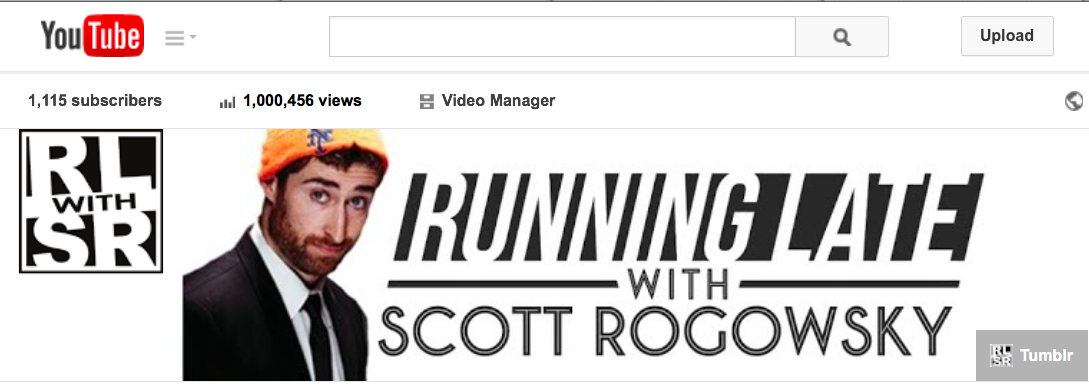The height and width of the screenshot is (384, 1089).
Task: Open the RL with SR channel avatar
Action: coord(91,201)
